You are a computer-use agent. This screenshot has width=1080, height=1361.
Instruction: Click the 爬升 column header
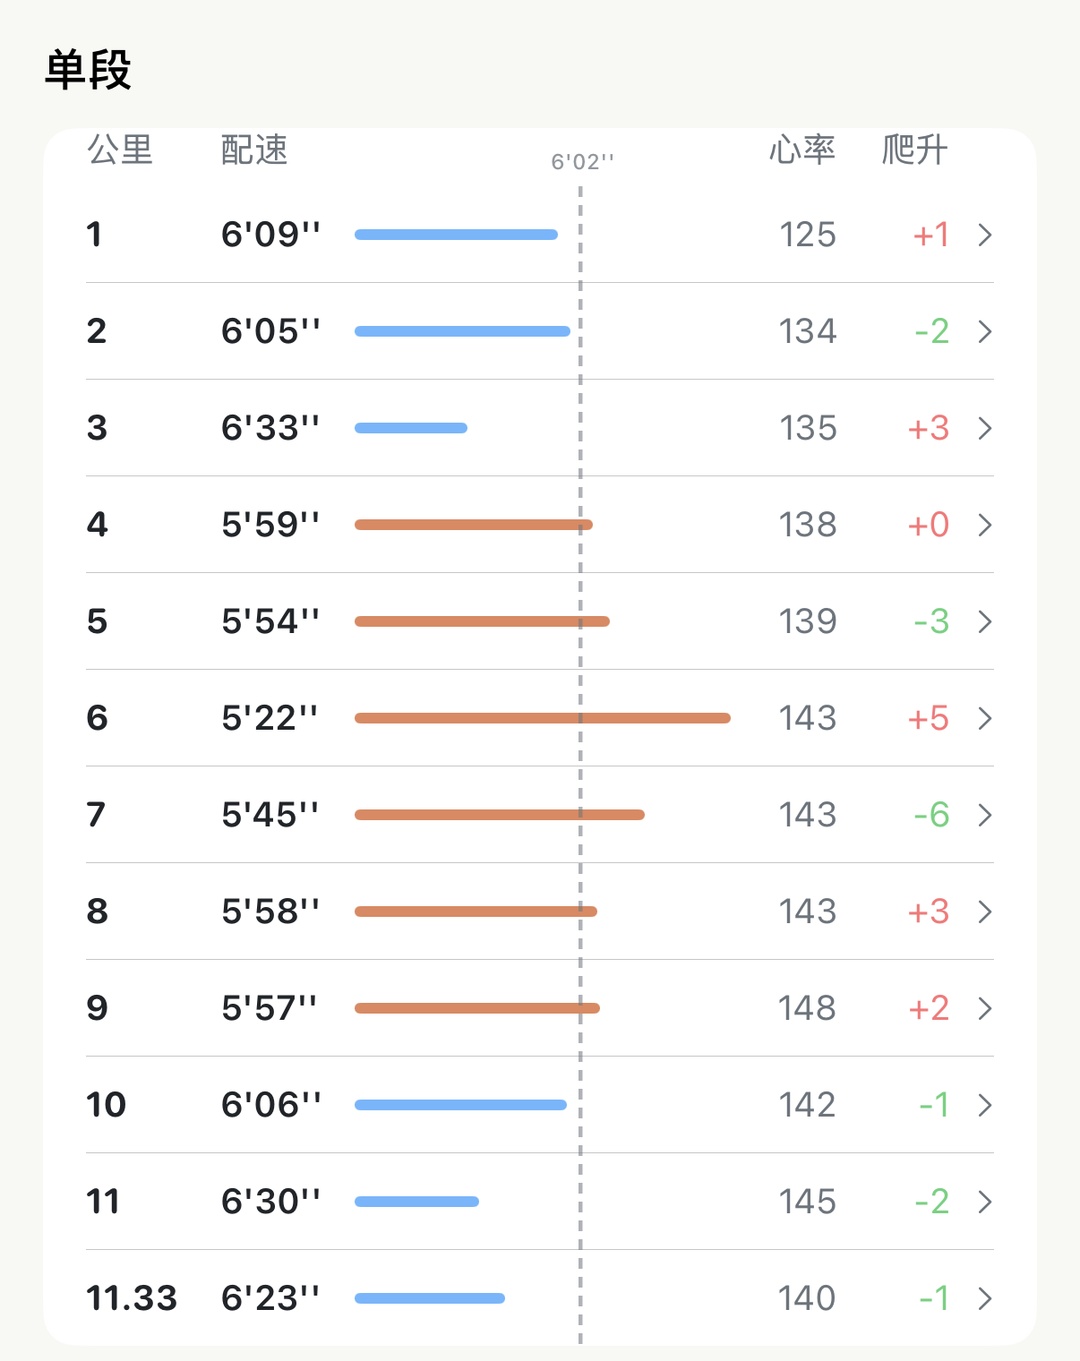[914, 150]
